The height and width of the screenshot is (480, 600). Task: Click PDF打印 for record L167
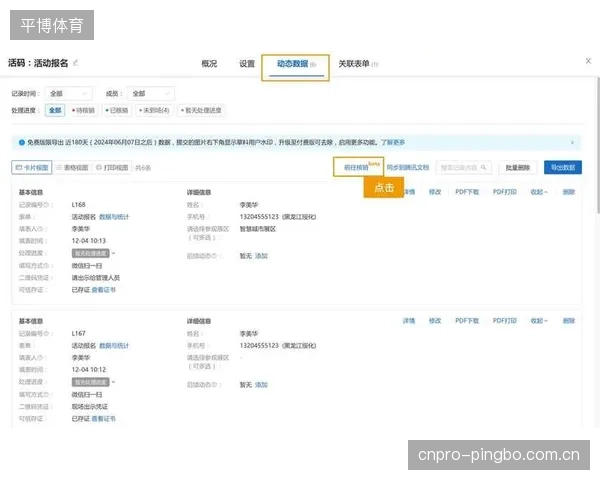click(505, 321)
